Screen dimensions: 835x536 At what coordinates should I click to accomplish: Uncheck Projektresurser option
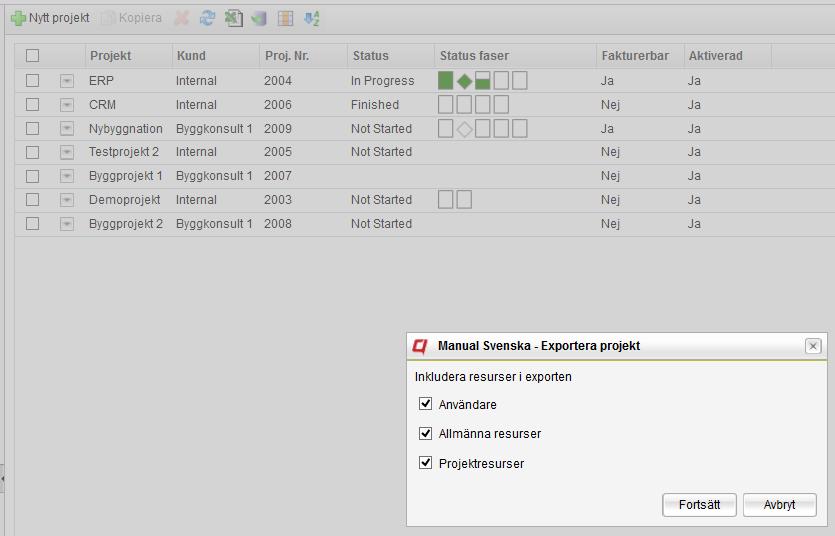pyautogui.click(x=425, y=463)
